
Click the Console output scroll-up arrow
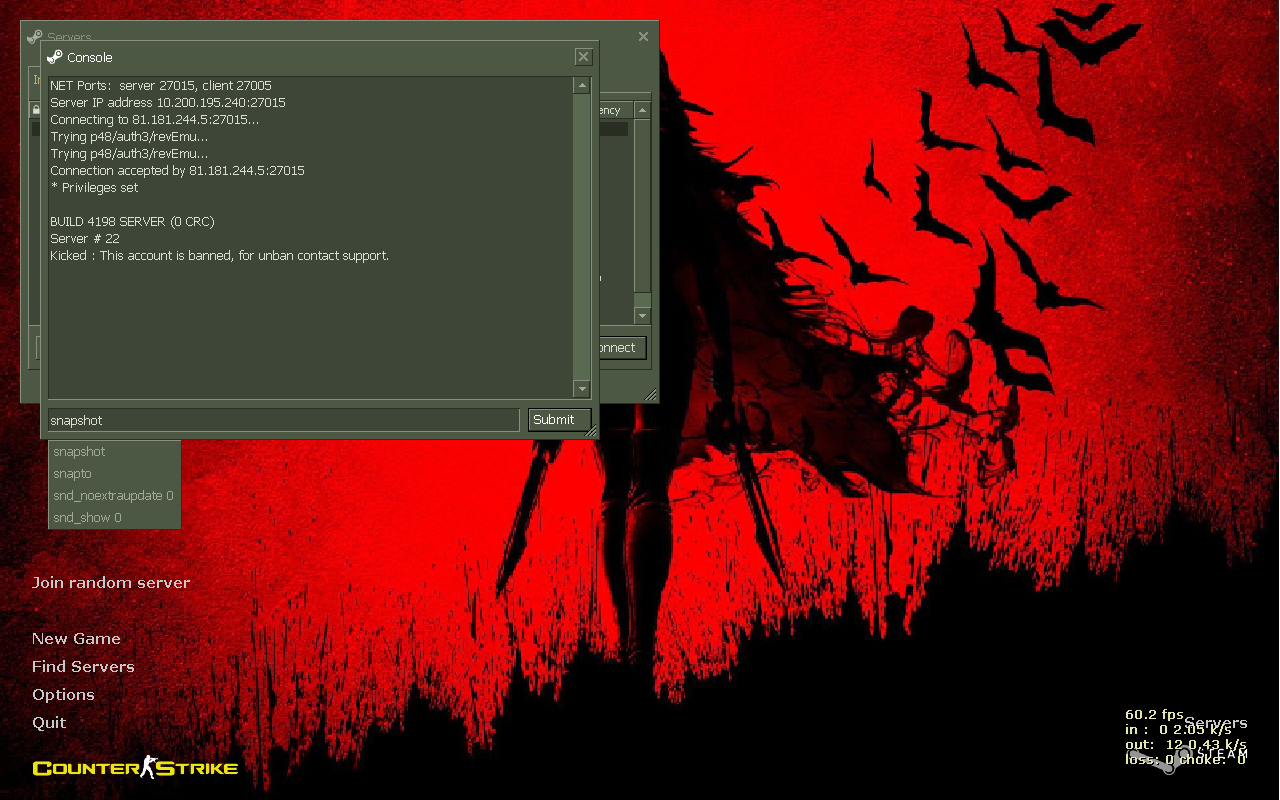582,86
